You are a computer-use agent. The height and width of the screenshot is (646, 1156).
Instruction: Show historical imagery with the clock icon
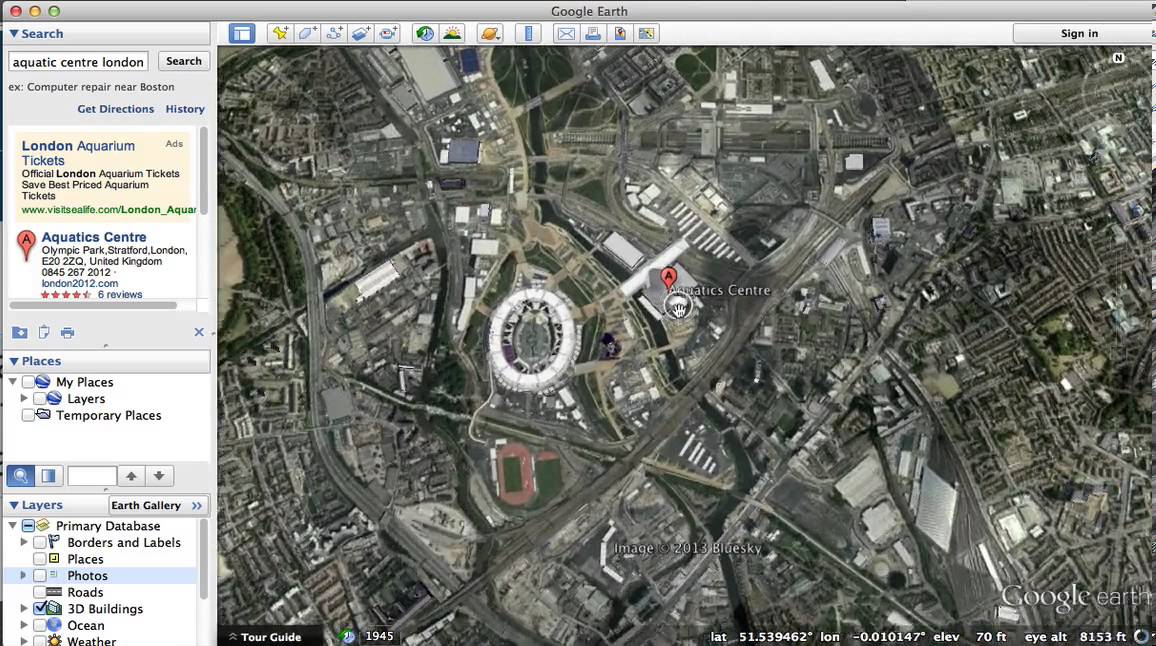(x=425, y=33)
